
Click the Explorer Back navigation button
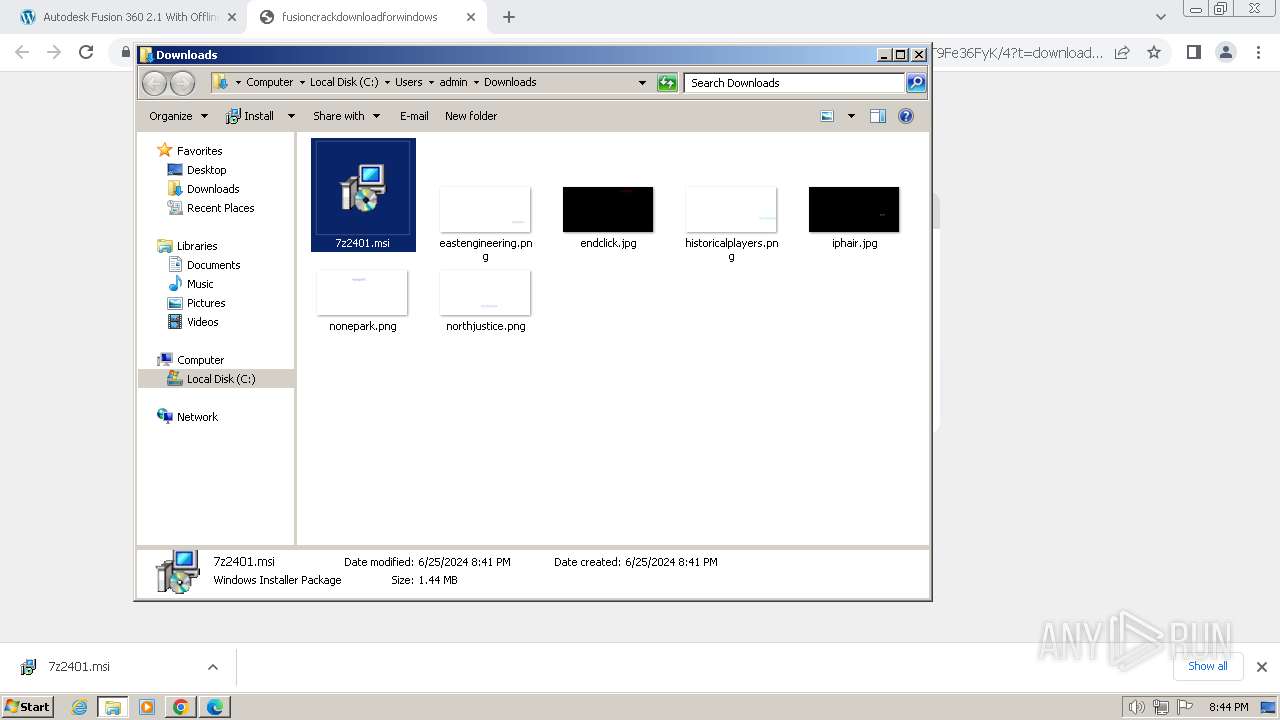pyautogui.click(x=154, y=83)
